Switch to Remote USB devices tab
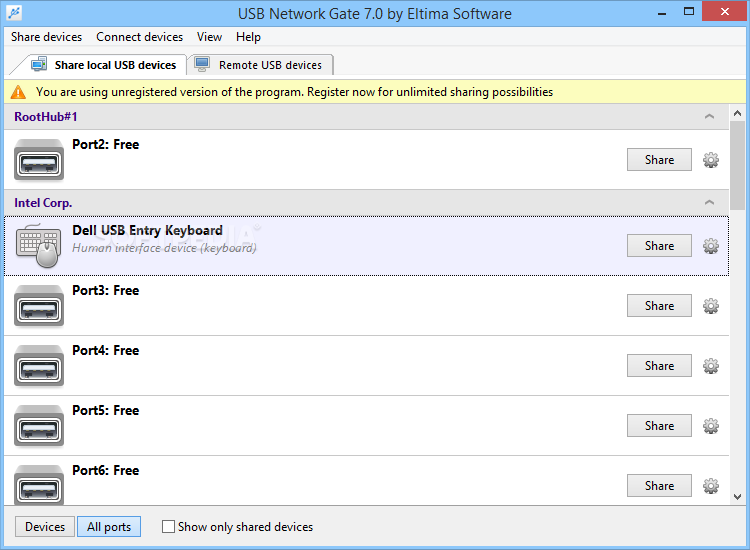This screenshot has width=750, height=550. pyautogui.click(x=261, y=65)
